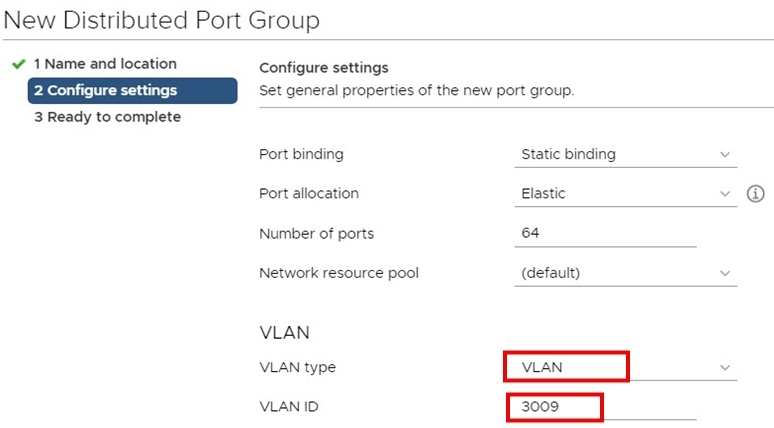Image resolution: width=774 pixels, height=428 pixels.
Task: Select step 2 Configure settings
Action: pyautogui.click(x=132, y=90)
